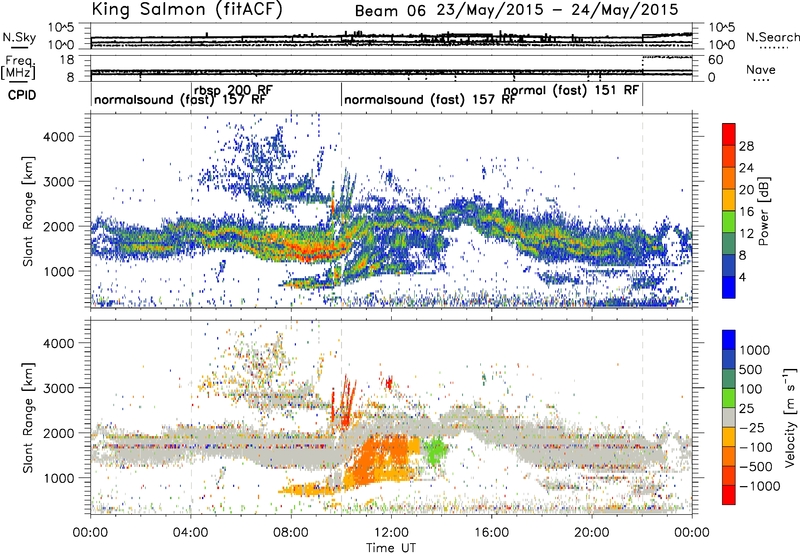This screenshot has width=800, height=554.
Task: Click the blue swatch at the Power colorbar bottom
Action: tap(729, 287)
